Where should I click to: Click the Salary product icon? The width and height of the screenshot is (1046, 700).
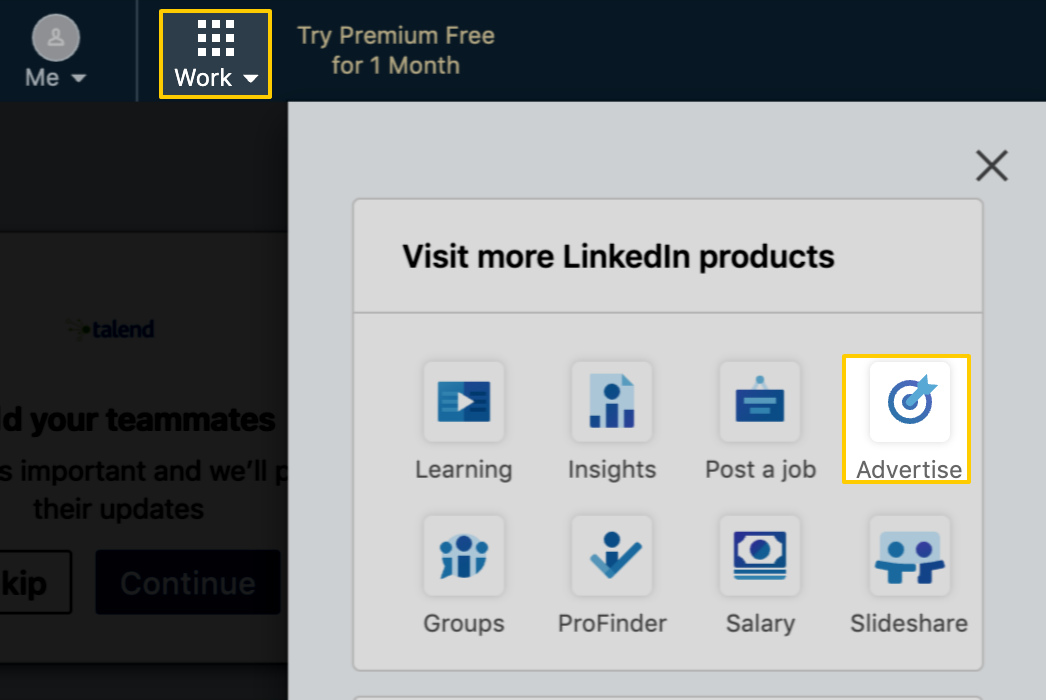759,556
